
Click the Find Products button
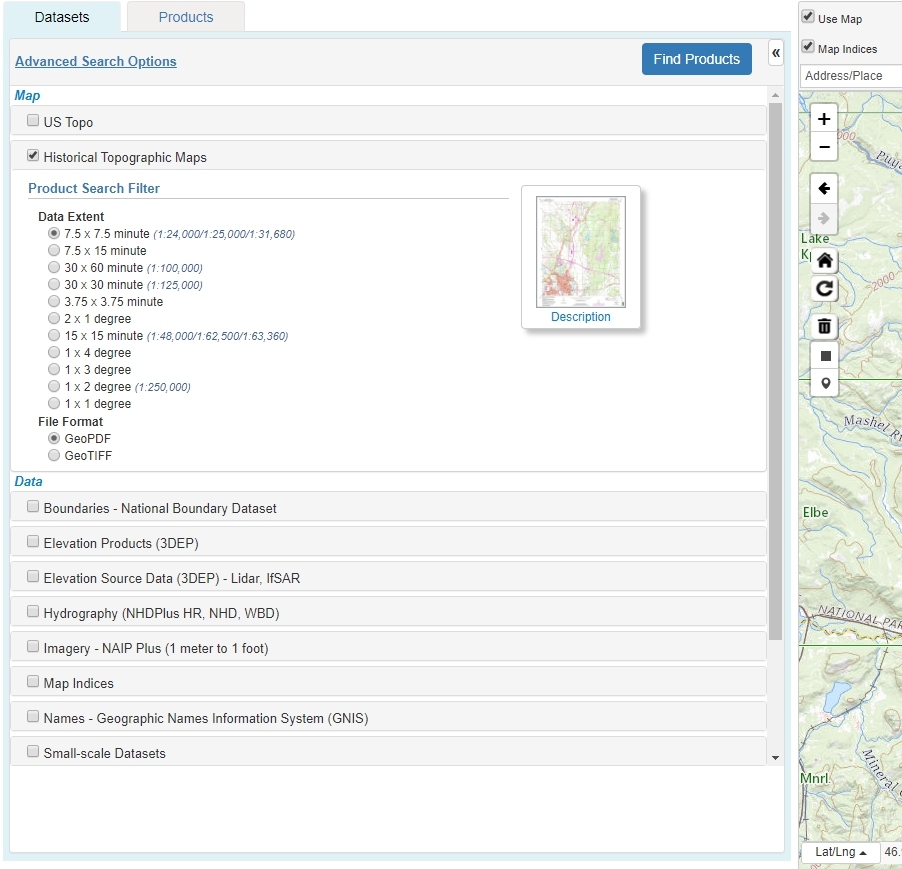[x=696, y=59]
